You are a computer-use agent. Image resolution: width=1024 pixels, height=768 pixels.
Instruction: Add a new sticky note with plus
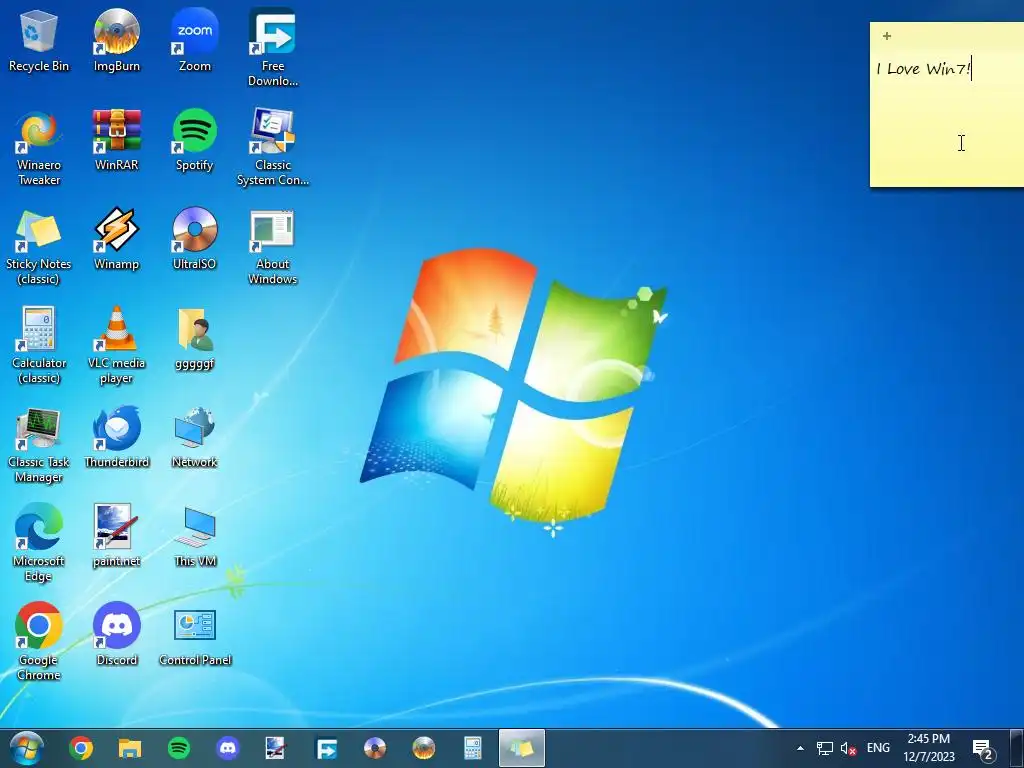click(887, 36)
